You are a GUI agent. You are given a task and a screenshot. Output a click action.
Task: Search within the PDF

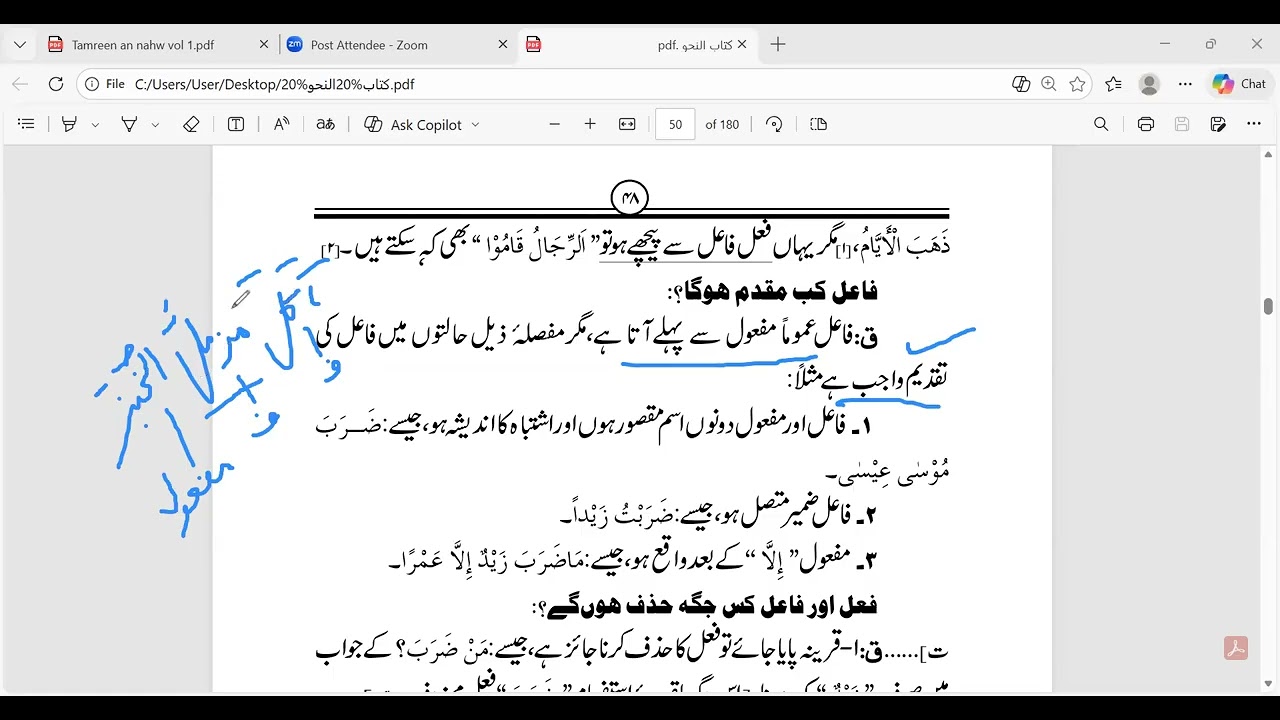(x=1101, y=124)
